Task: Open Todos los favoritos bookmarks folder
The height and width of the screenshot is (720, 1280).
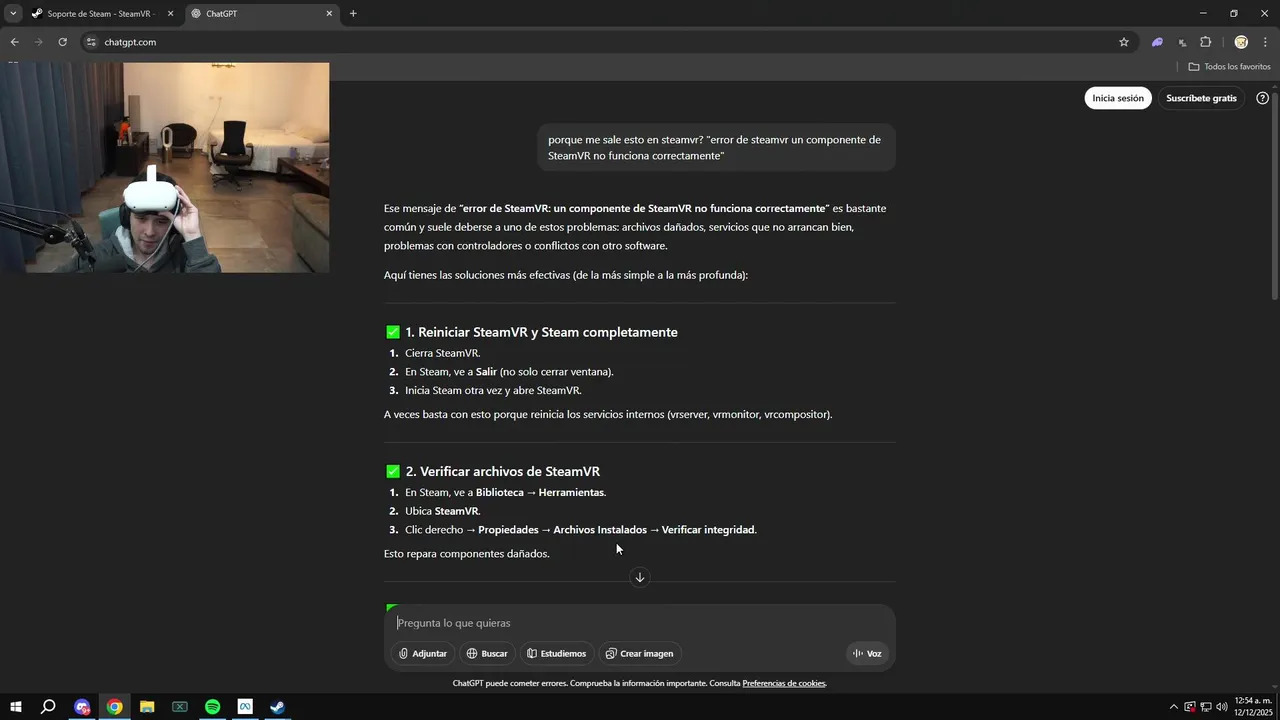Action: click(1230, 66)
